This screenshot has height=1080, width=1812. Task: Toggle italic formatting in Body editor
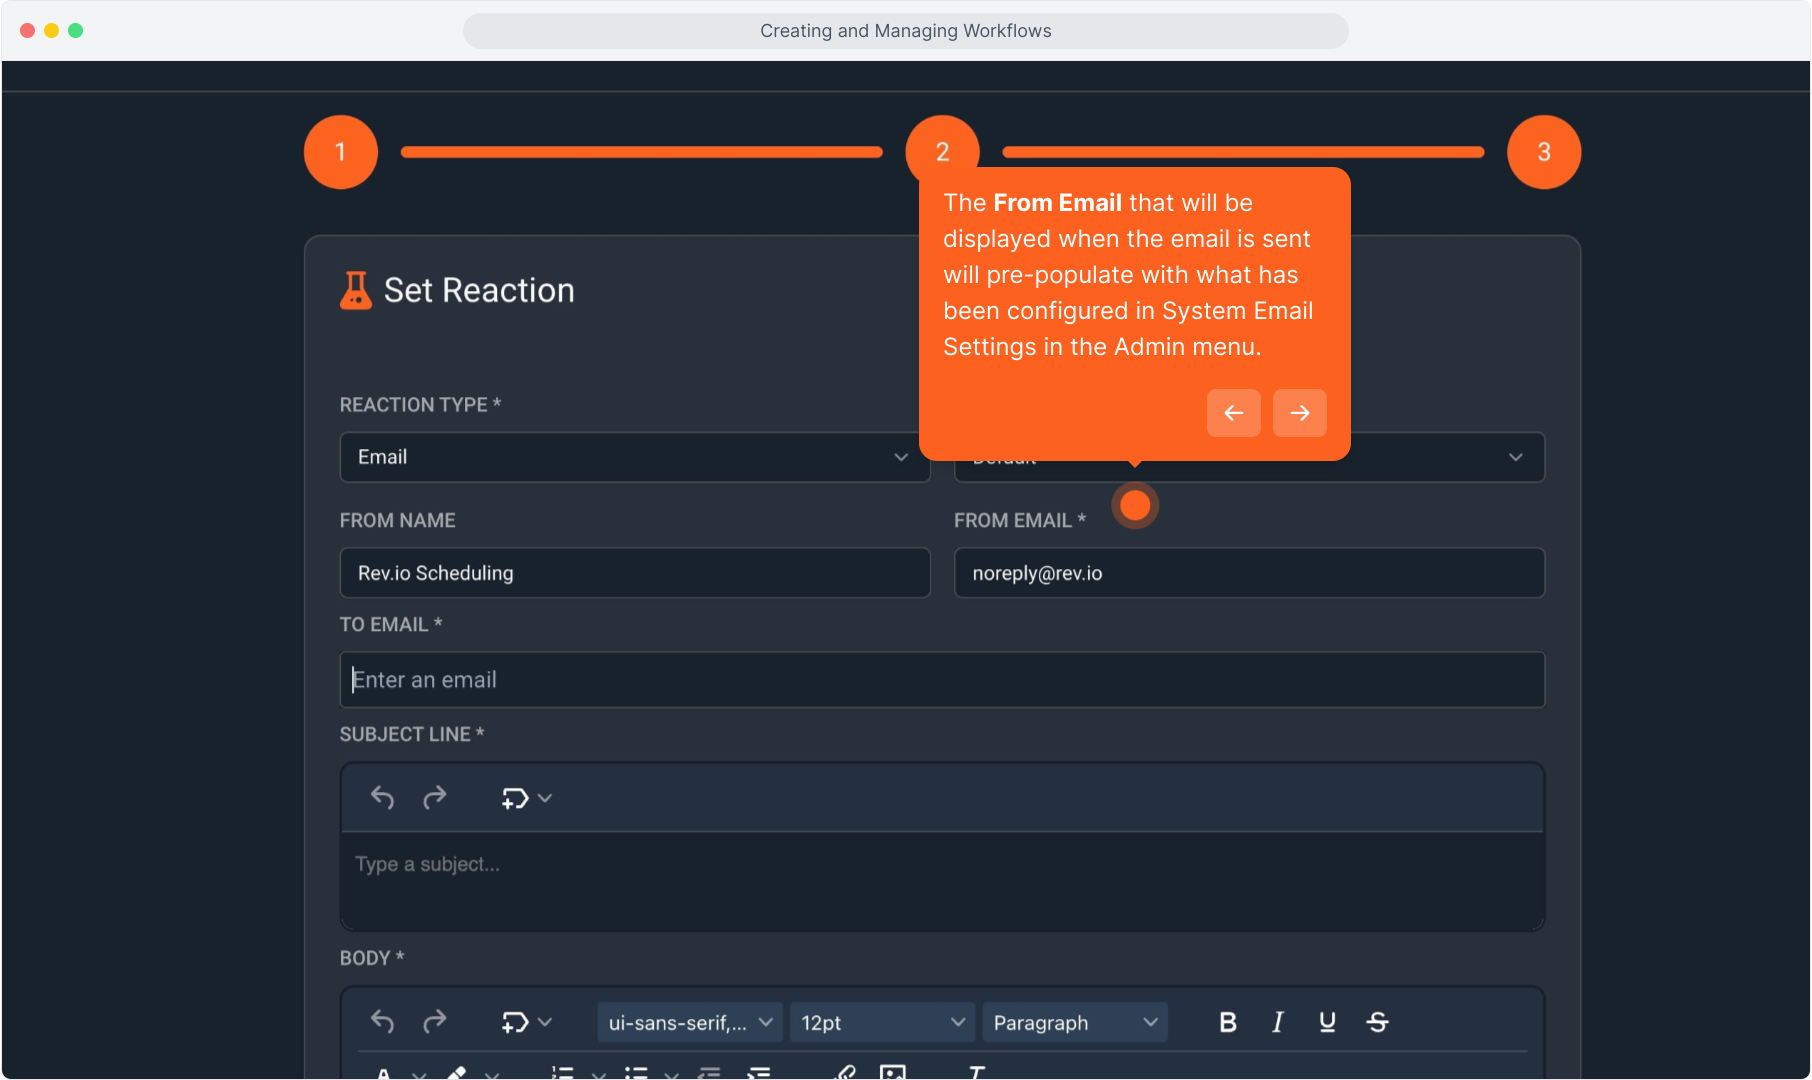[x=1277, y=1022]
